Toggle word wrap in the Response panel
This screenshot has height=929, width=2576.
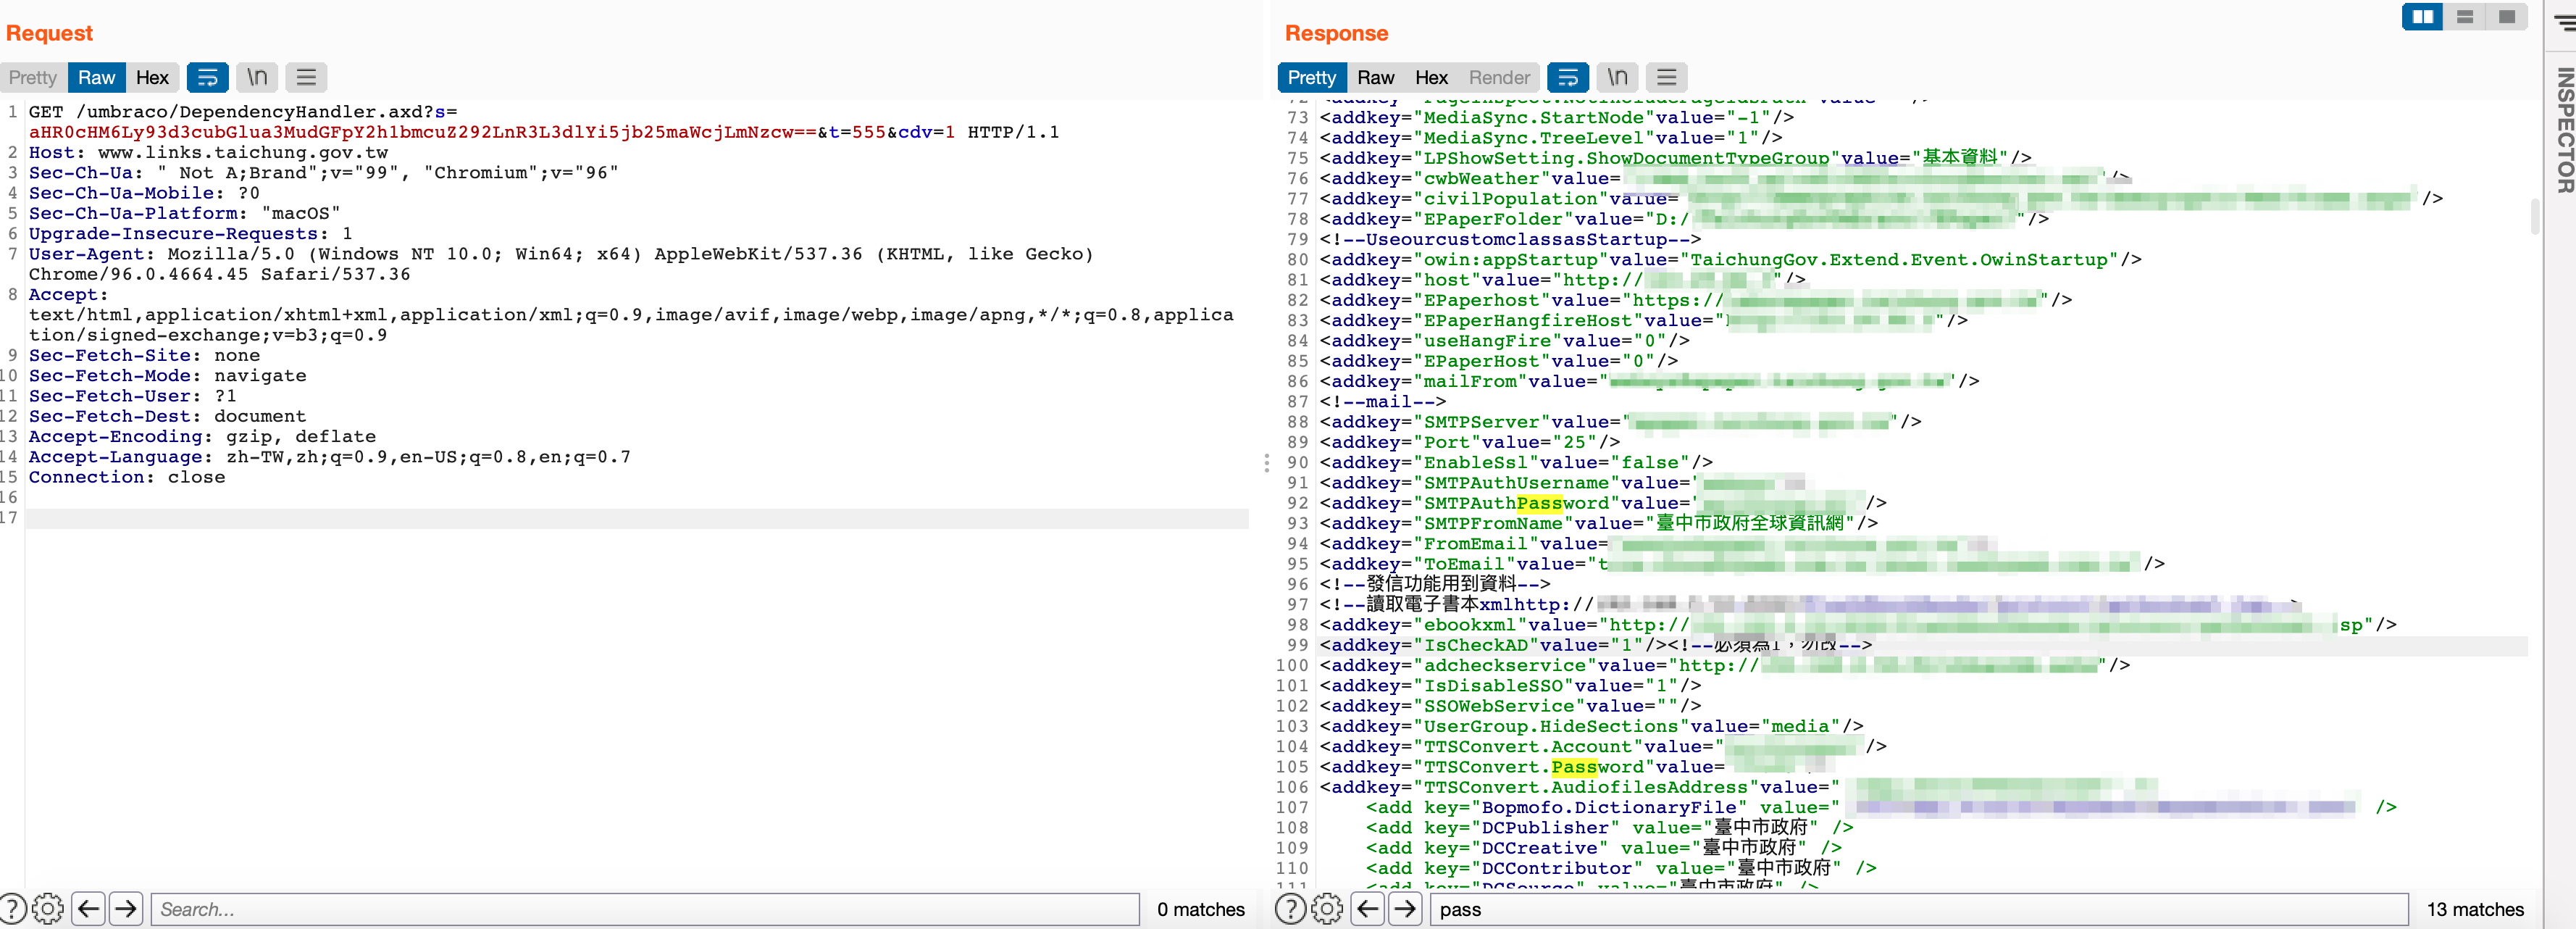tap(1567, 77)
